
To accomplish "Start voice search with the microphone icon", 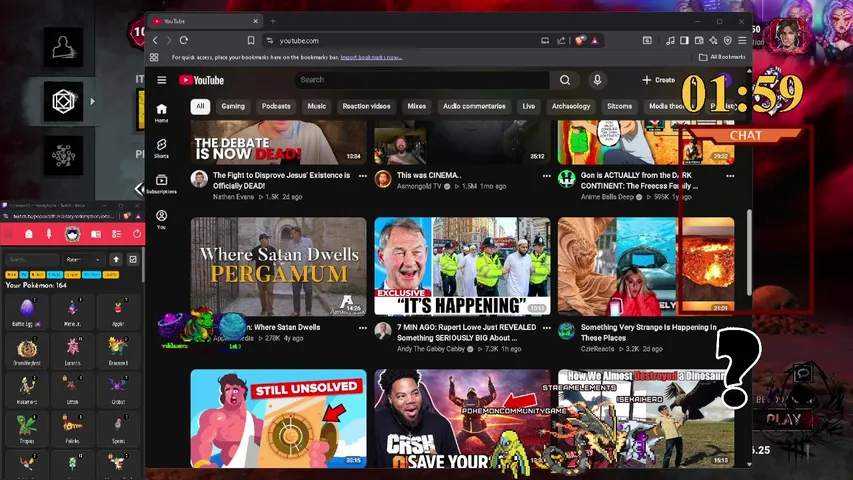I will point(597,80).
